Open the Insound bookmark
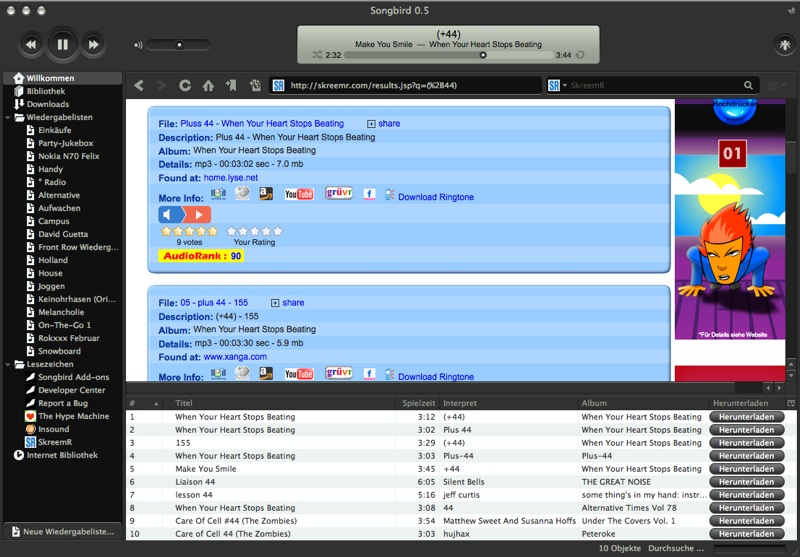800x557 pixels. point(53,429)
